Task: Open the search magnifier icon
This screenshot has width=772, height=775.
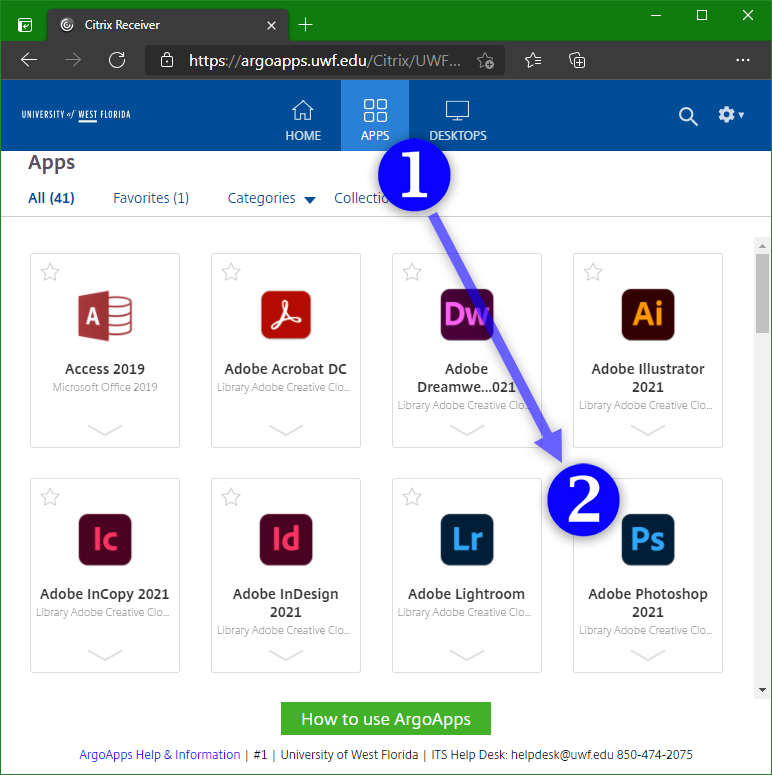Action: pos(687,116)
